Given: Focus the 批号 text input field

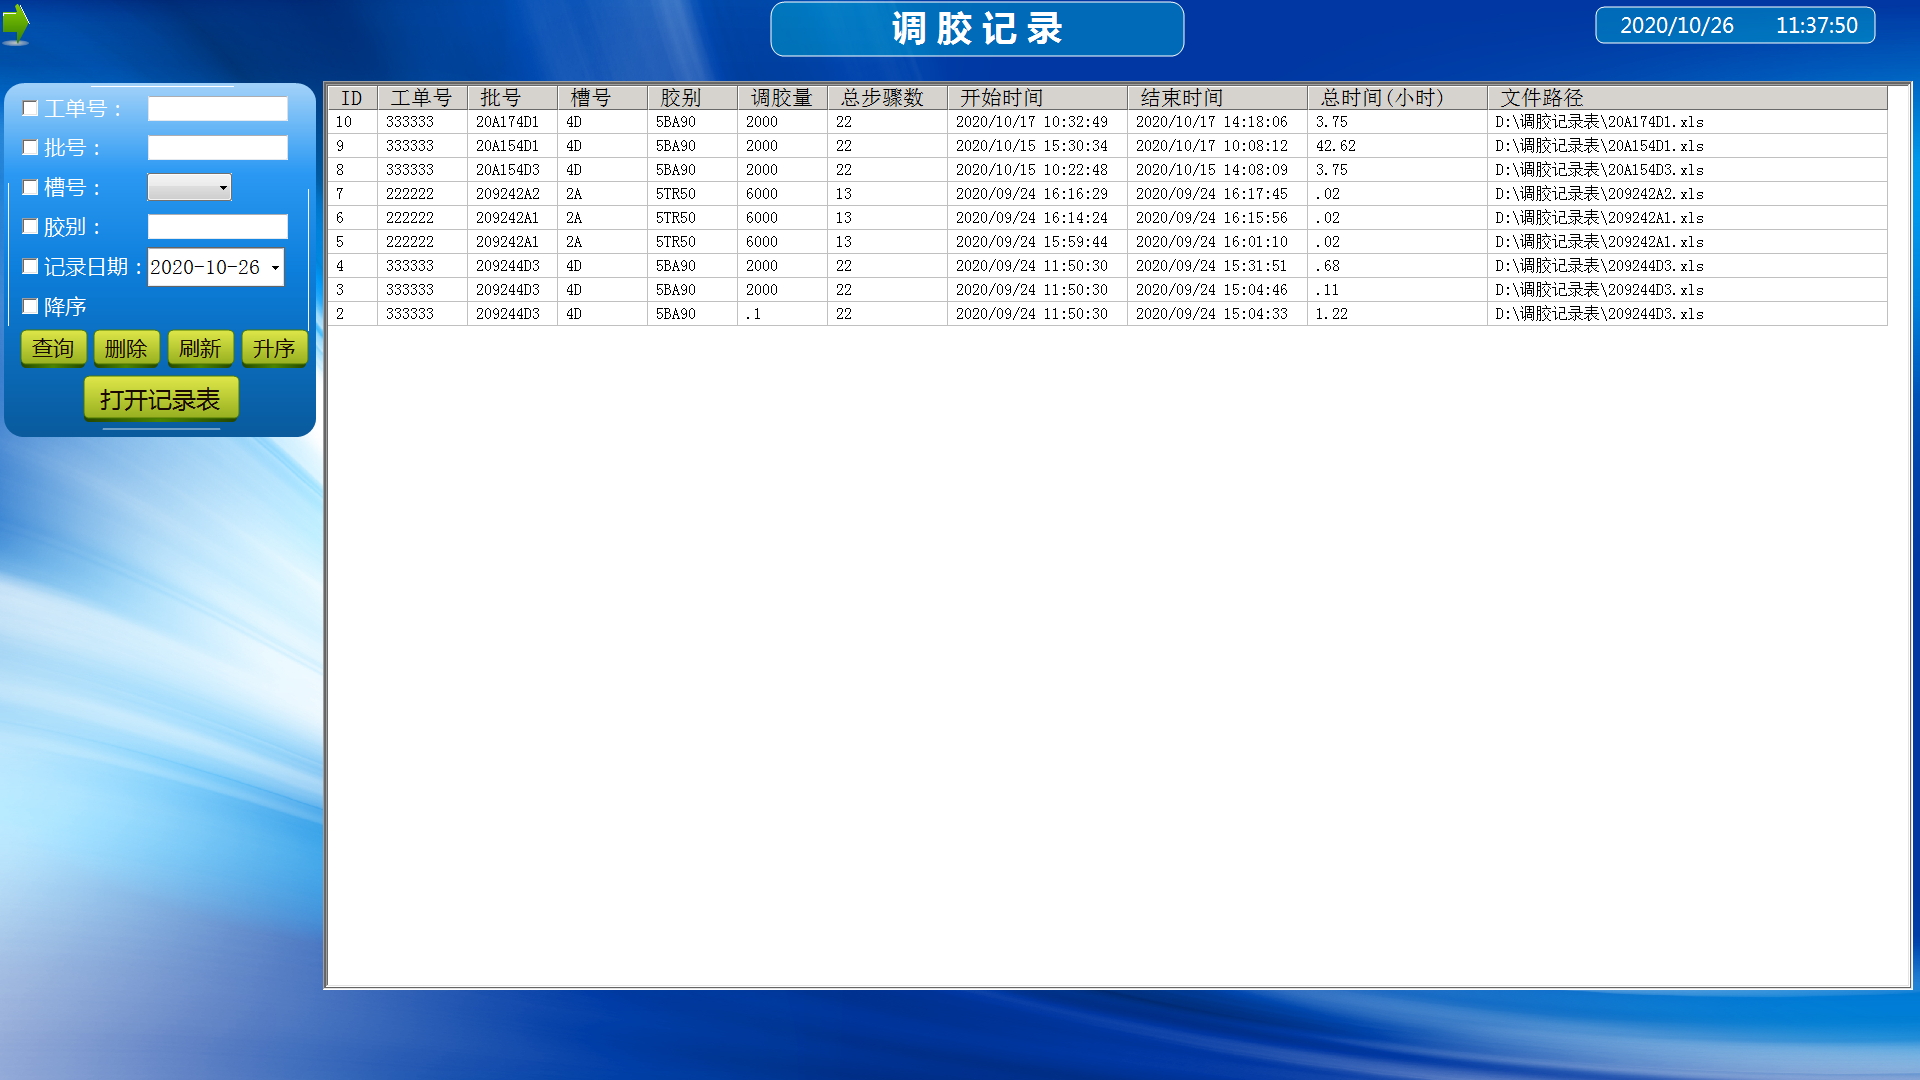Looking at the screenshot, I should click(217, 148).
